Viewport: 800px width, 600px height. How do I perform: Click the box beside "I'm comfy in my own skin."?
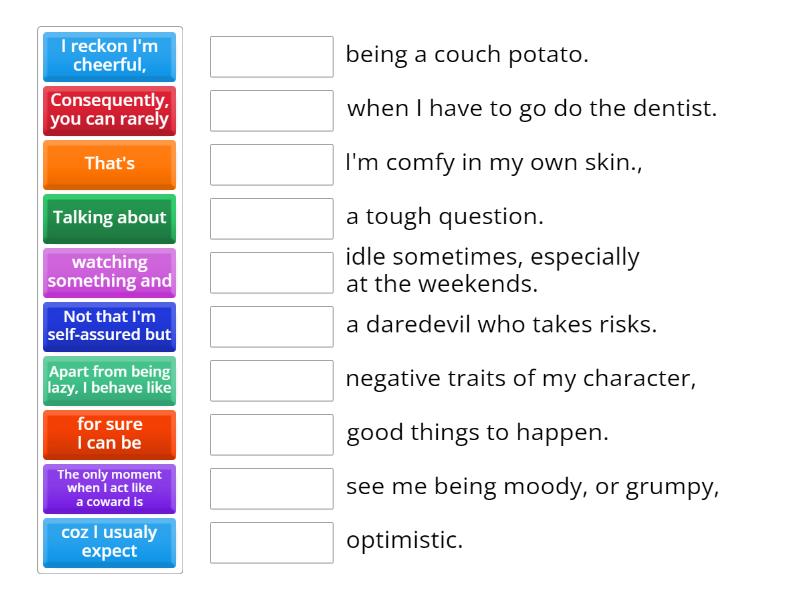pyautogui.click(x=271, y=164)
